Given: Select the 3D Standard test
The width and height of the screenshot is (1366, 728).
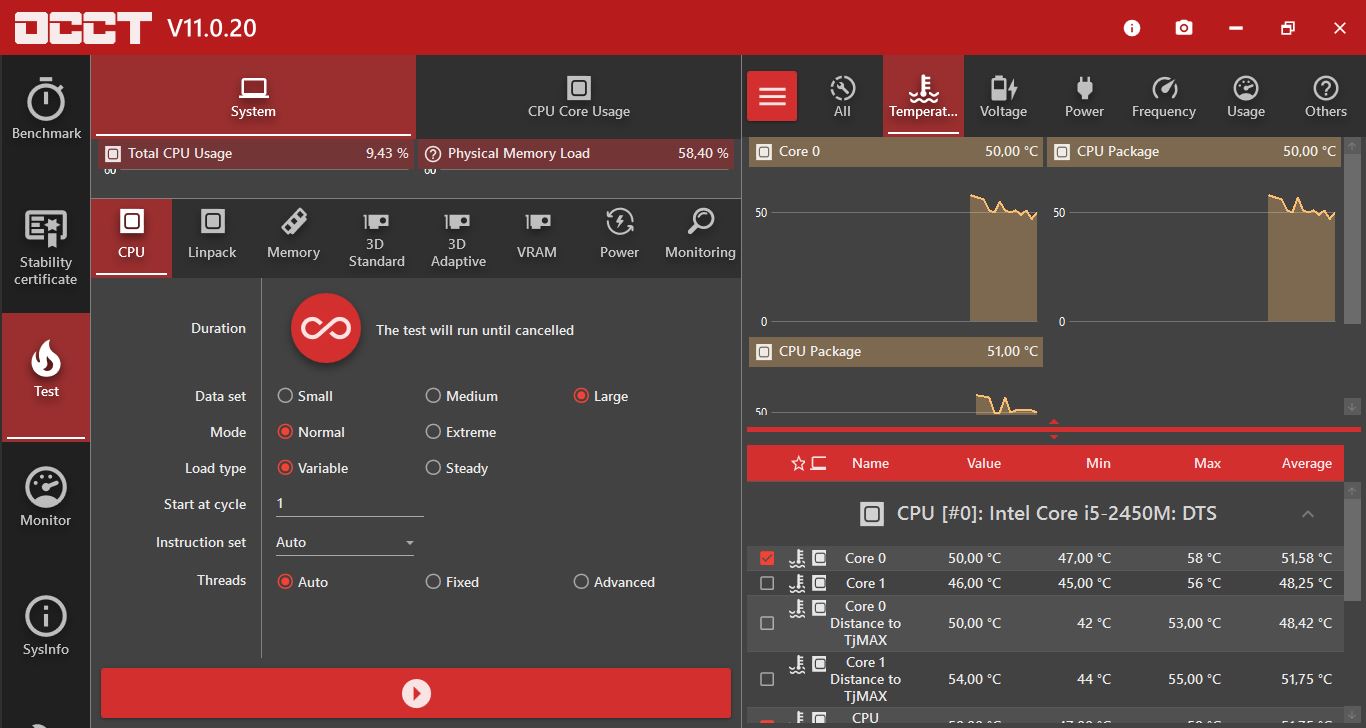Looking at the screenshot, I should 376,237.
